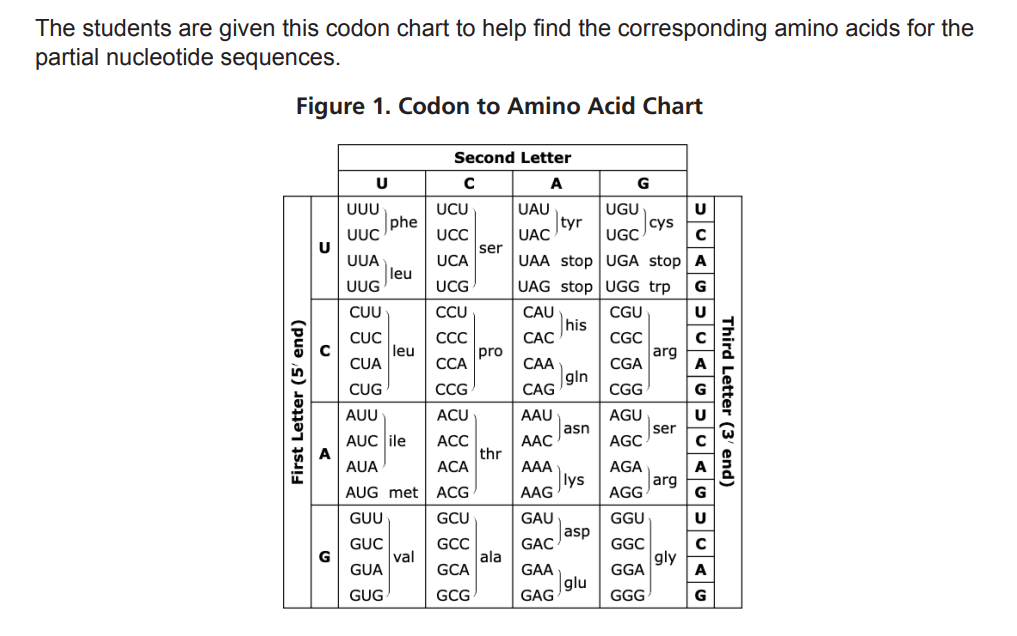Select the his amino acid label
Image resolution: width=1017 pixels, height=636 pixels.
575,325
